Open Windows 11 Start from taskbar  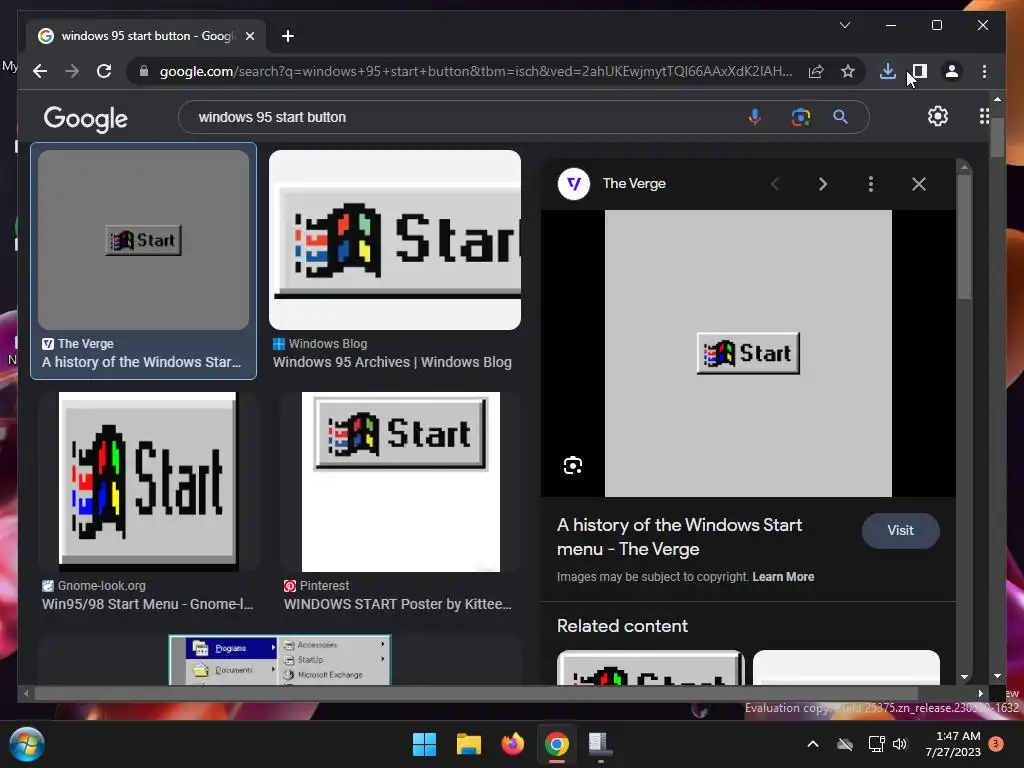pyautogui.click(x=424, y=744)
